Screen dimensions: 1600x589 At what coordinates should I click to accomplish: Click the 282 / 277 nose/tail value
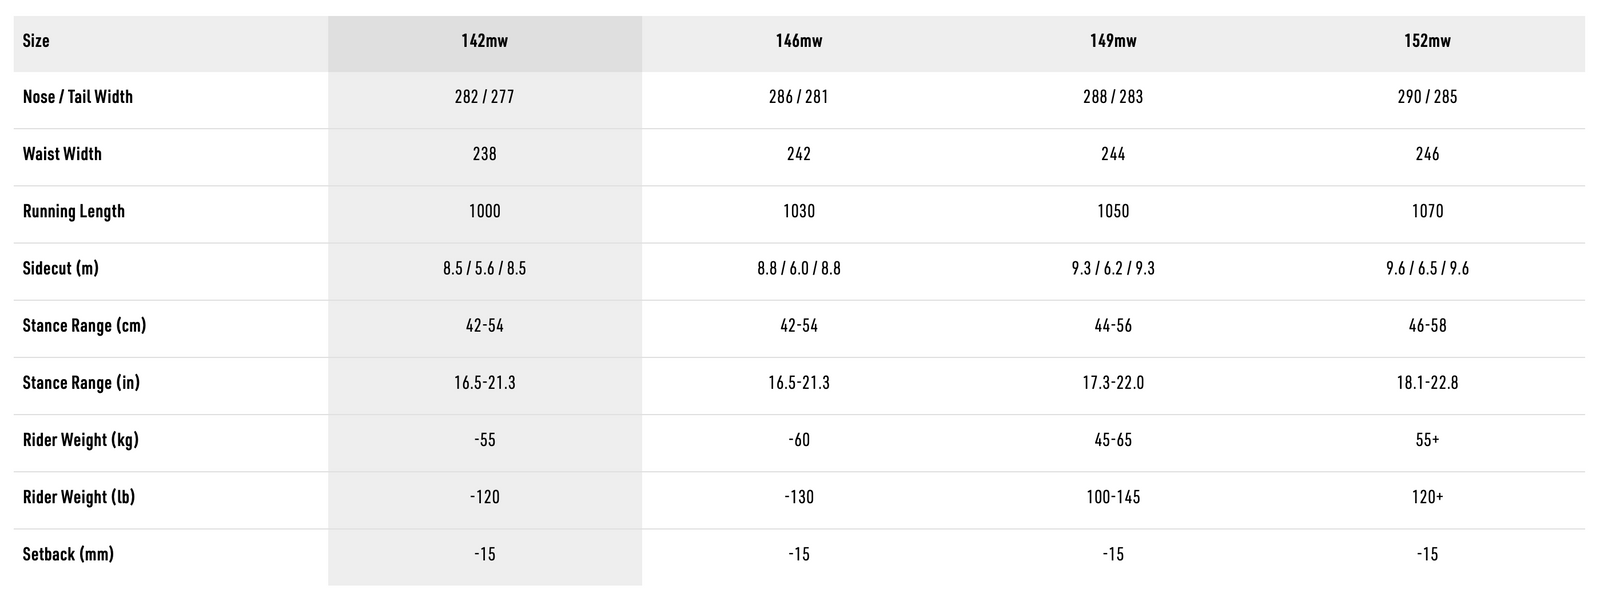[x=484, y=97]
